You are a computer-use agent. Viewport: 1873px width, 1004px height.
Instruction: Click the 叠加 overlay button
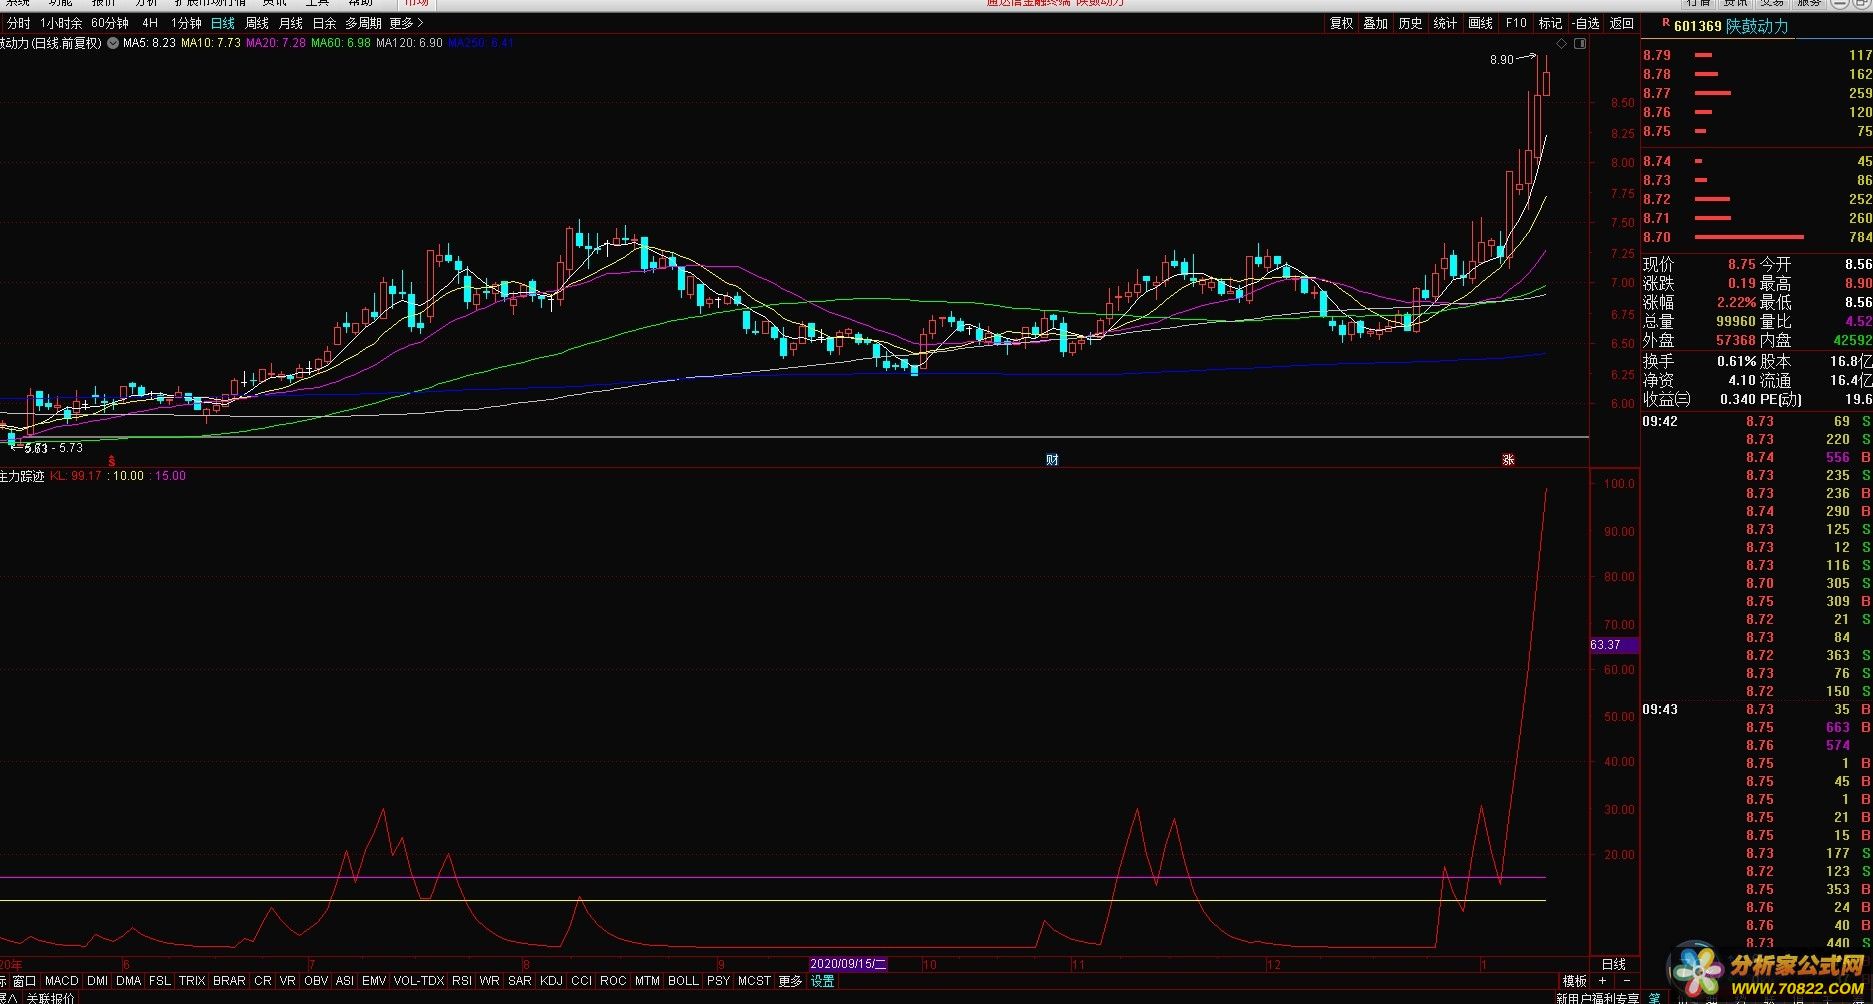coord(1376,23)
